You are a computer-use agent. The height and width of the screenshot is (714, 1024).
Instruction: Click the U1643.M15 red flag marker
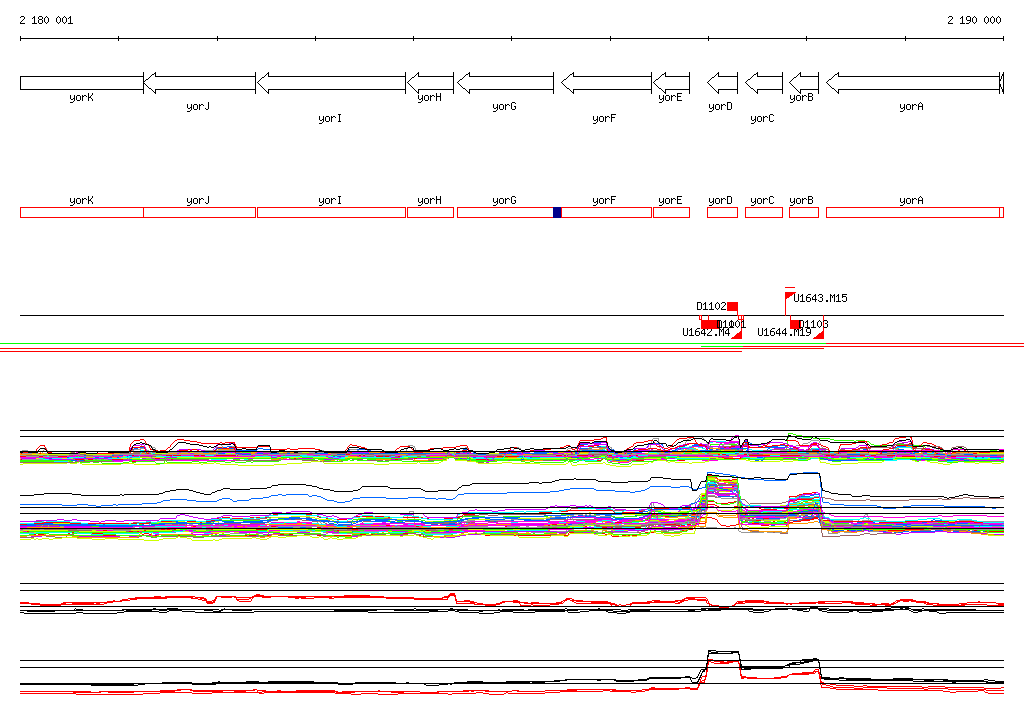click(790, 297)
